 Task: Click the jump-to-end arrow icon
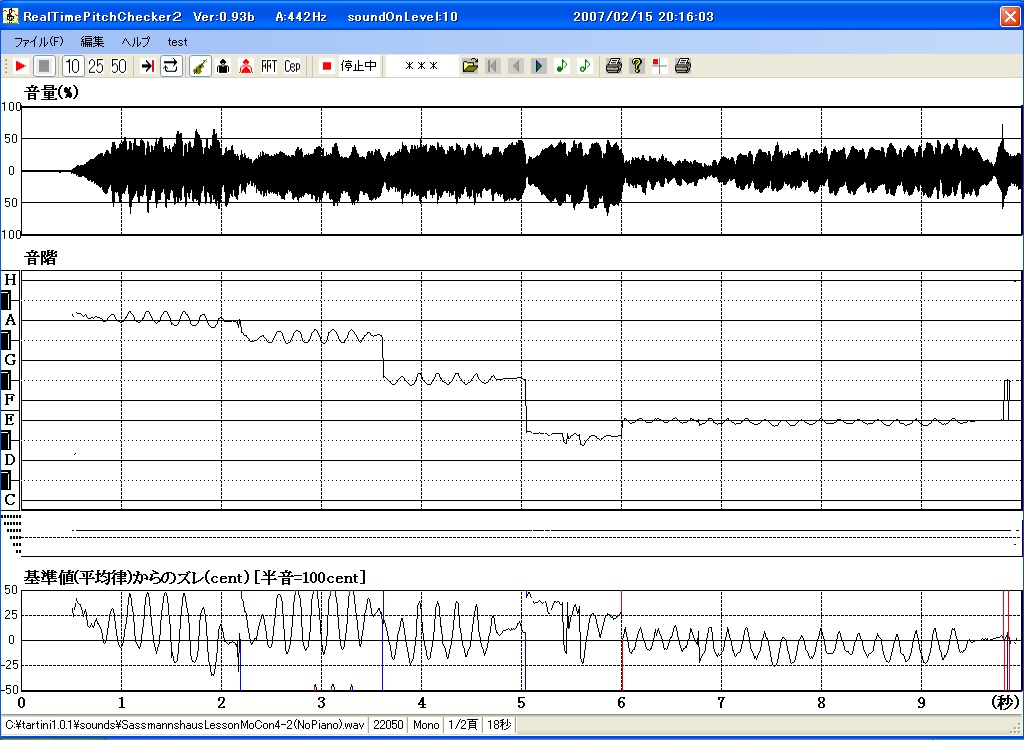click(148, 66)
